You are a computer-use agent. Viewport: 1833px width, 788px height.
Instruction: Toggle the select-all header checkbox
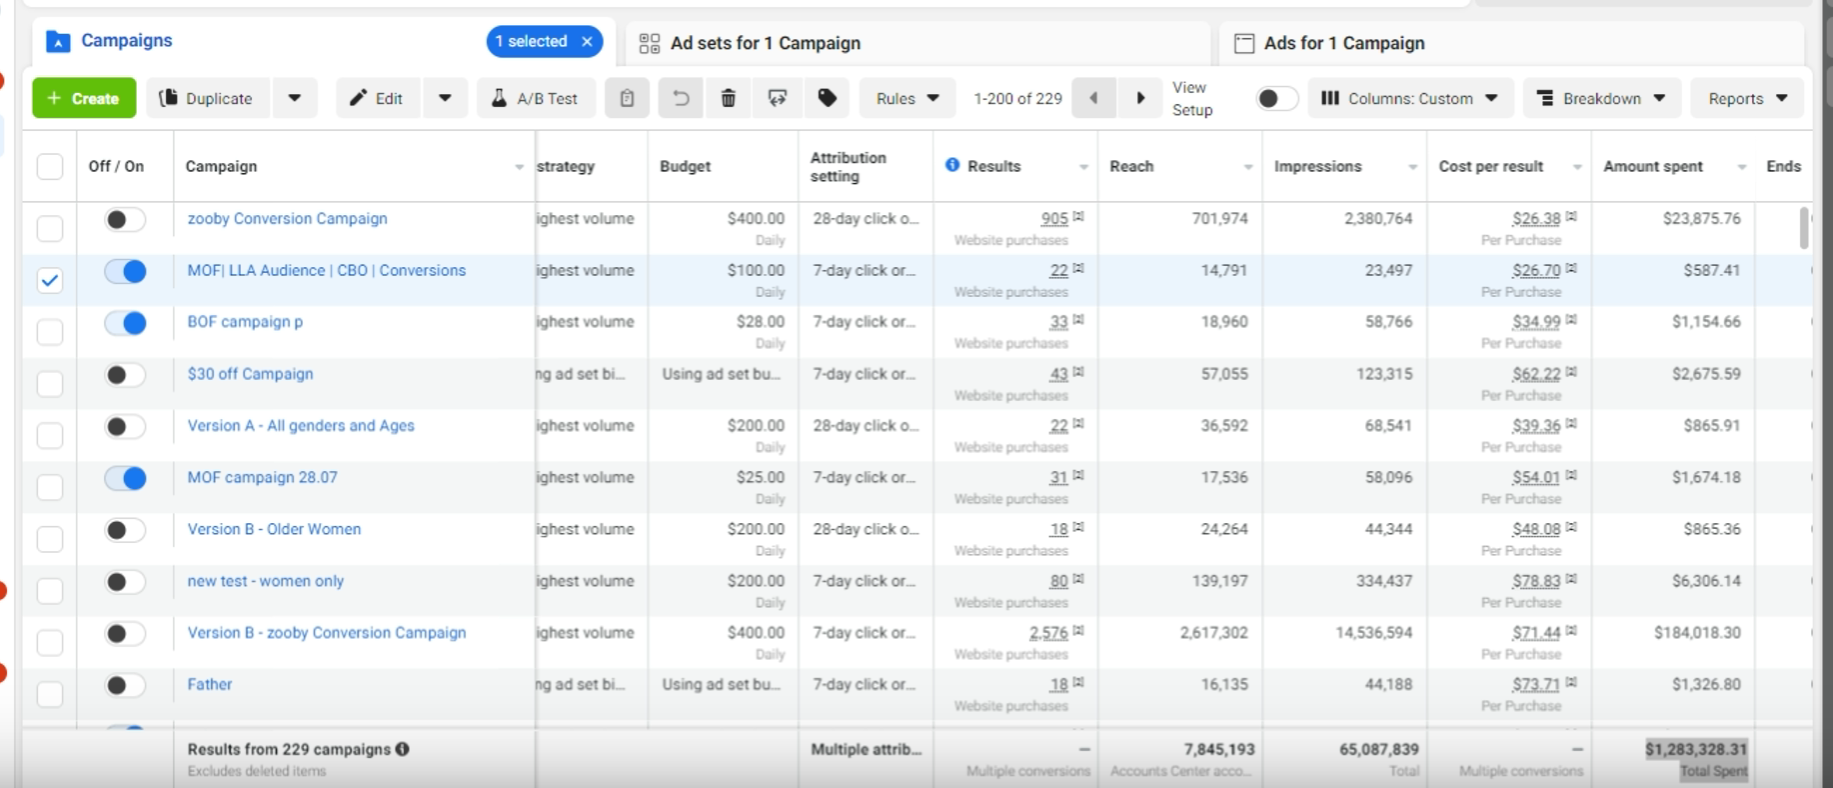(50, 166)
